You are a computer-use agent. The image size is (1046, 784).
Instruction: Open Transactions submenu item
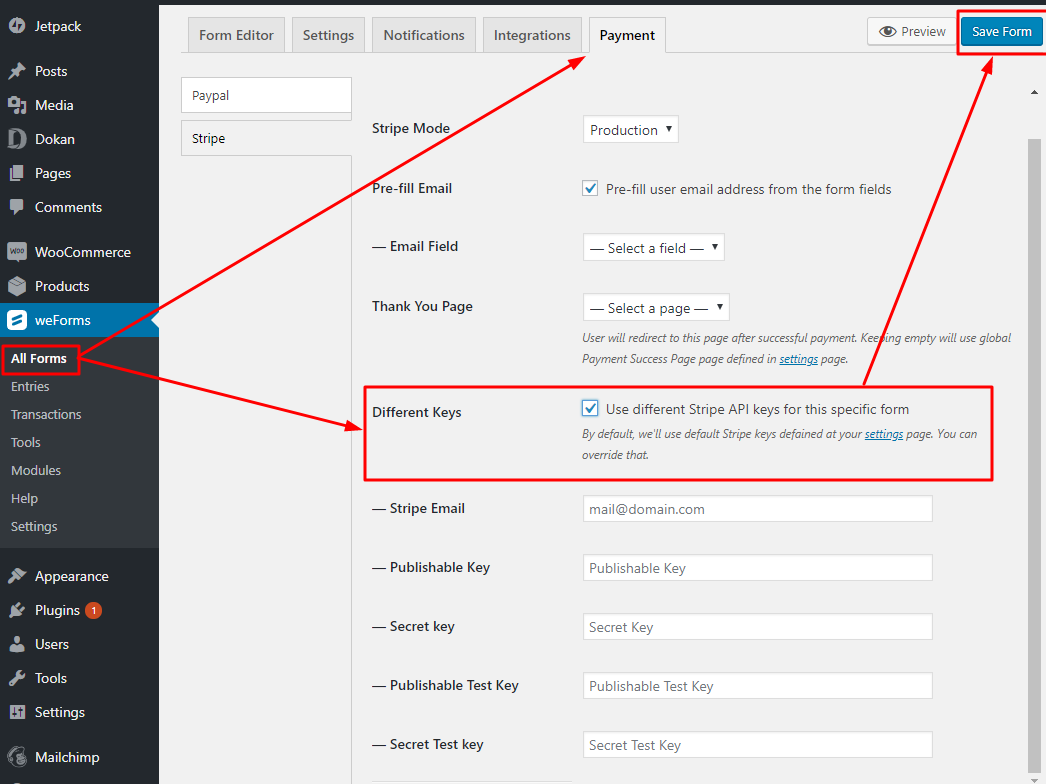(46, 414)
